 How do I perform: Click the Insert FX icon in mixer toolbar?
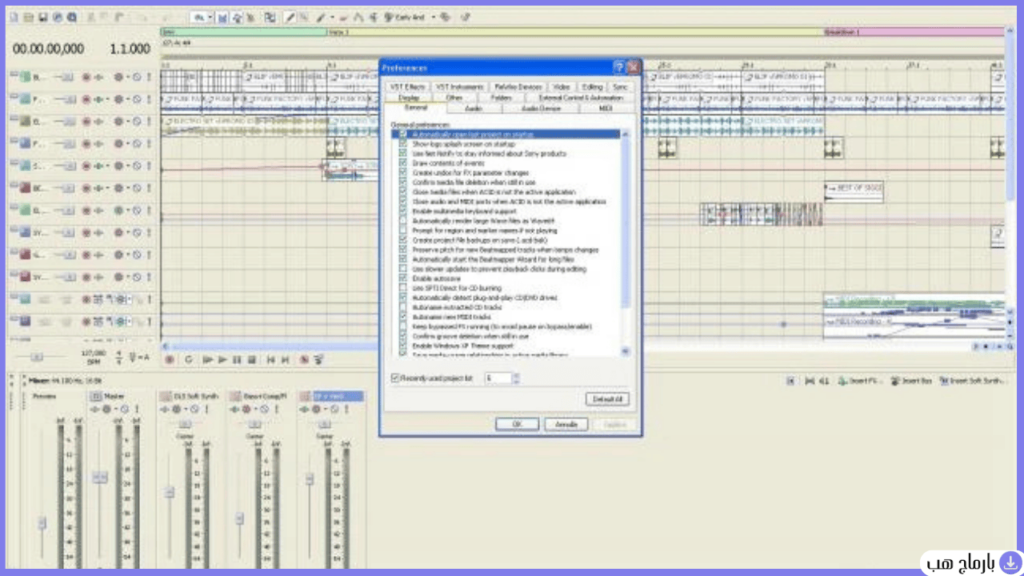pyautogui.click(x=842, y=381)
